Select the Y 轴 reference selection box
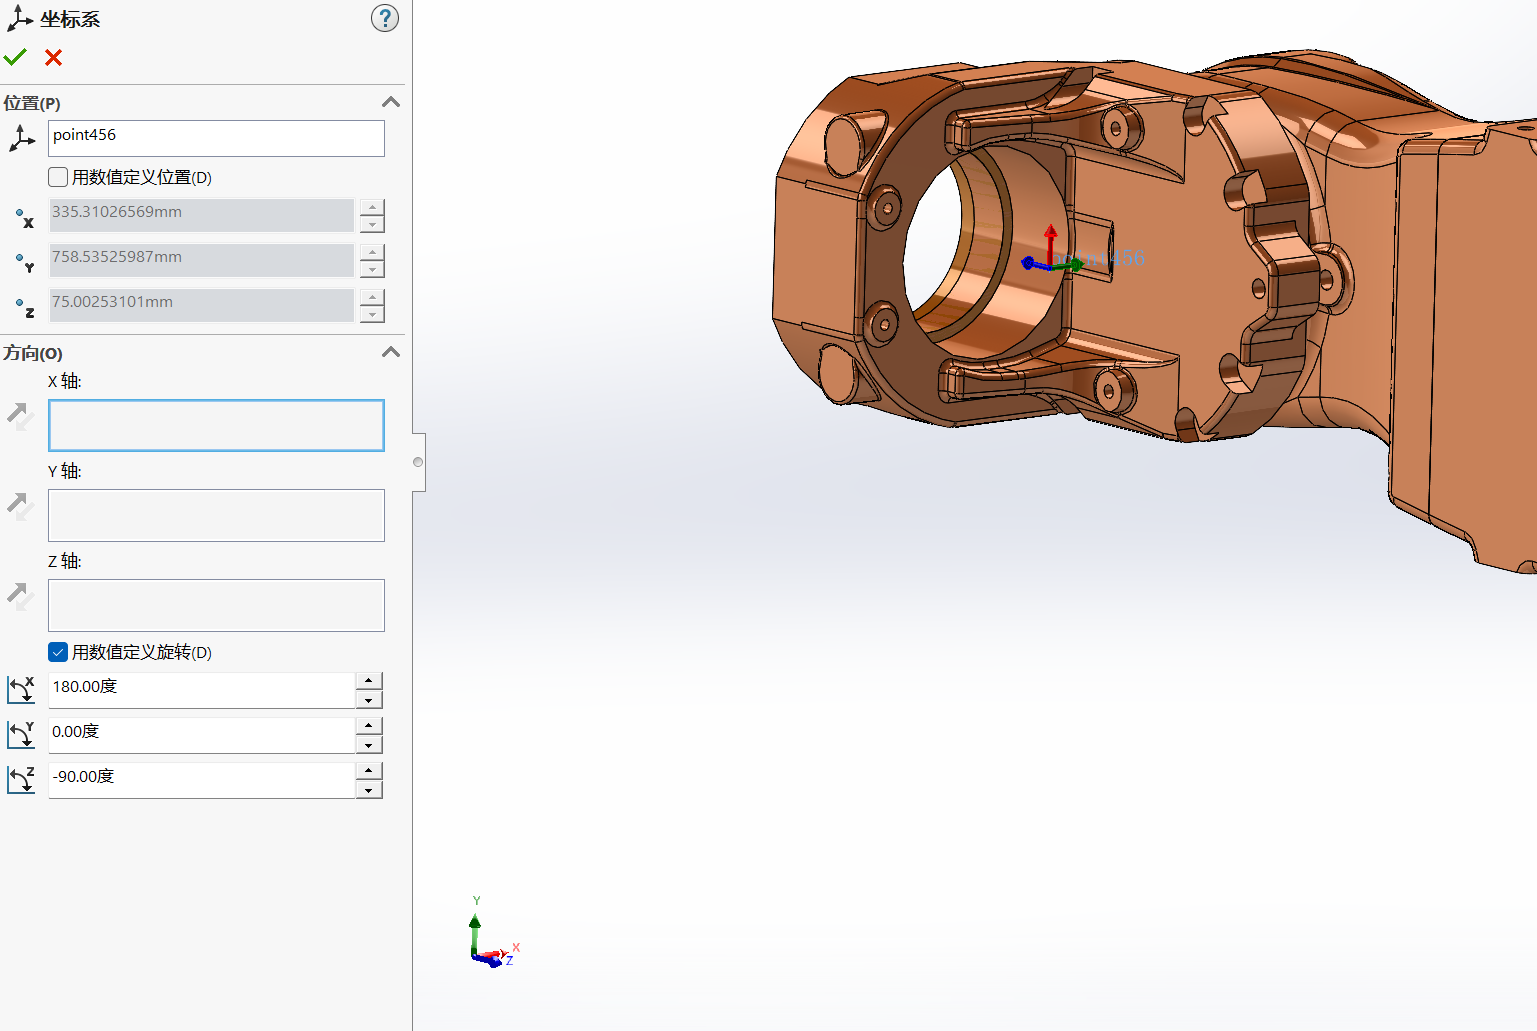The height and width of the screenshot is (1031, 1537). pos(216,515)
